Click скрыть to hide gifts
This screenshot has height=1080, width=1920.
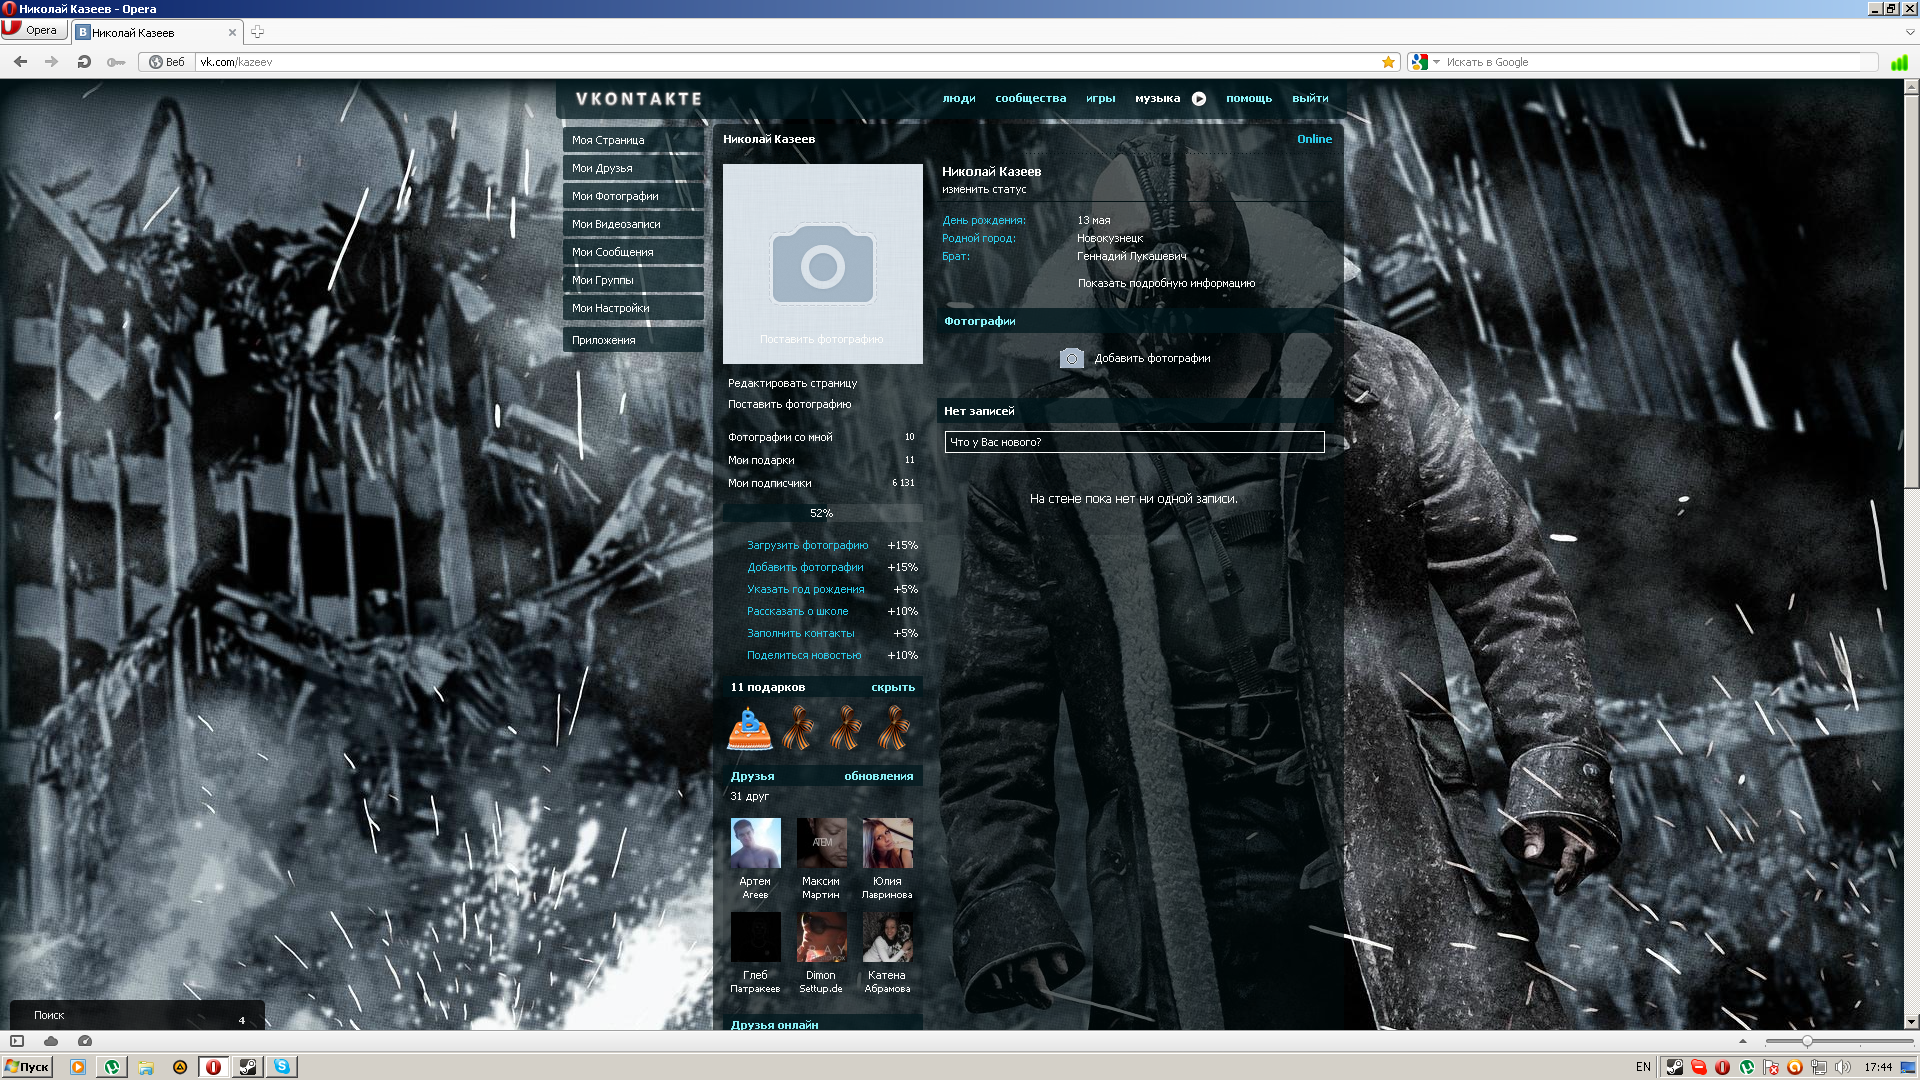892,687
